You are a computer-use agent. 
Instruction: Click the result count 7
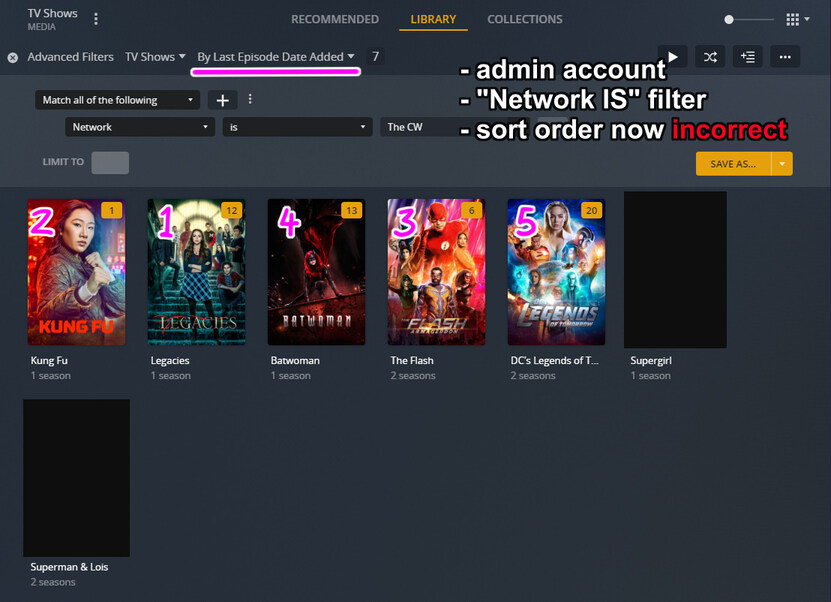pyautogui.click(x=375, y=57)
